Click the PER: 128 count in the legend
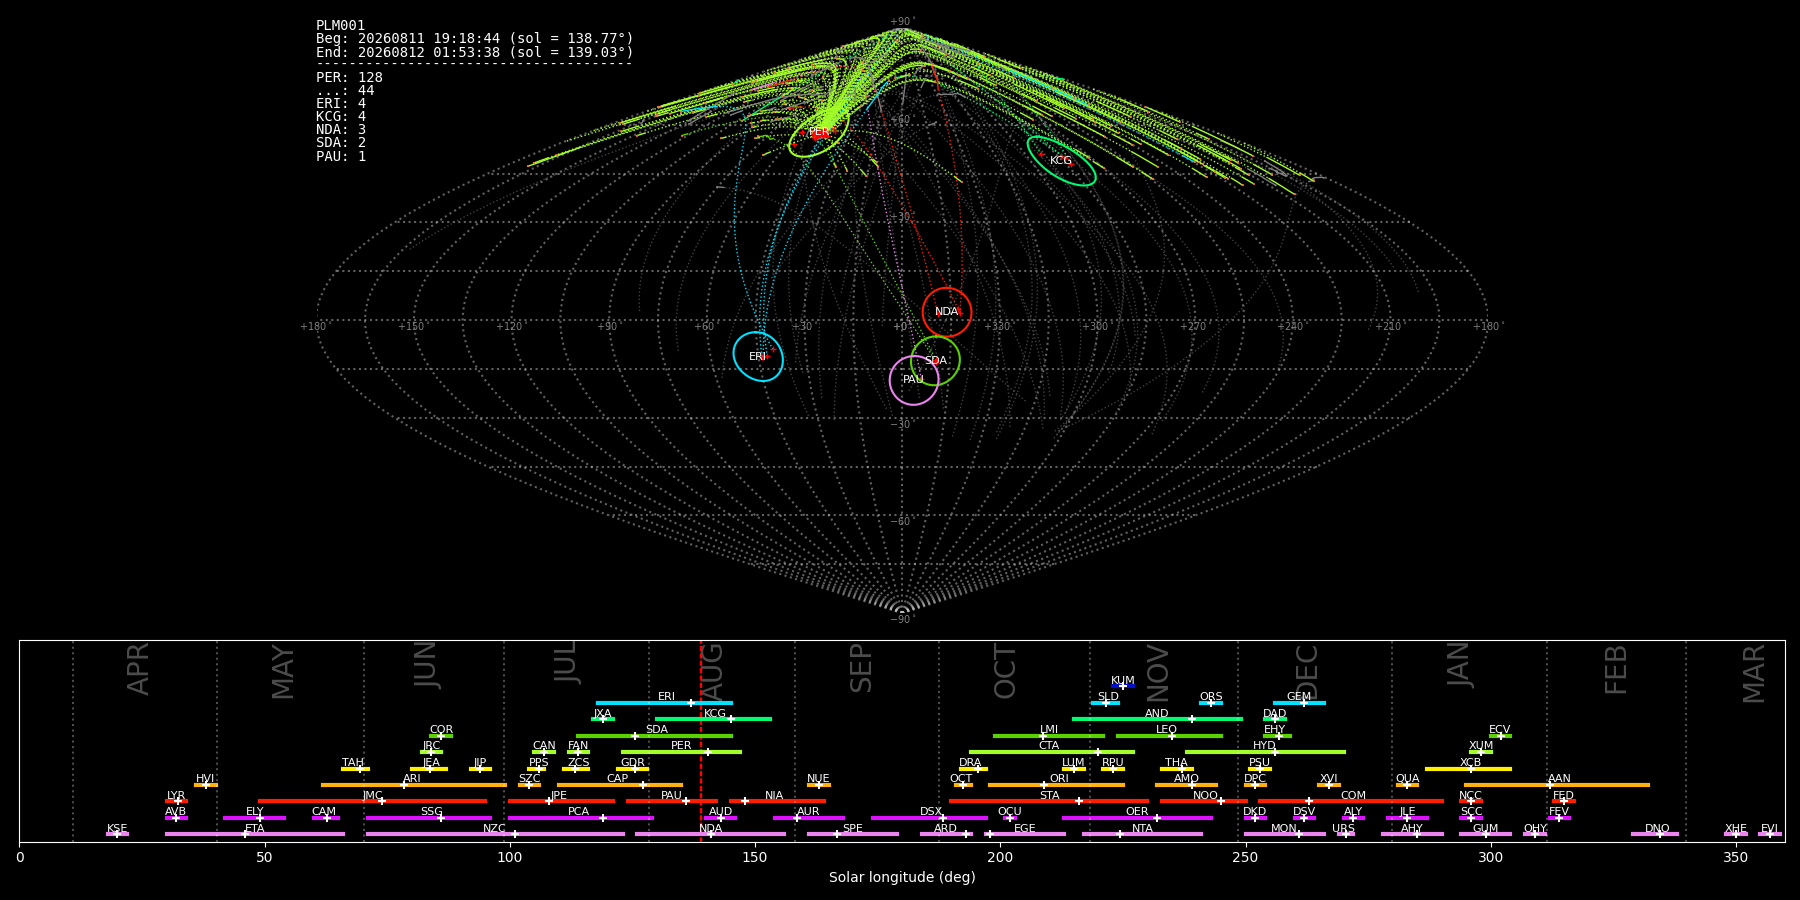 tap(349, 77)
